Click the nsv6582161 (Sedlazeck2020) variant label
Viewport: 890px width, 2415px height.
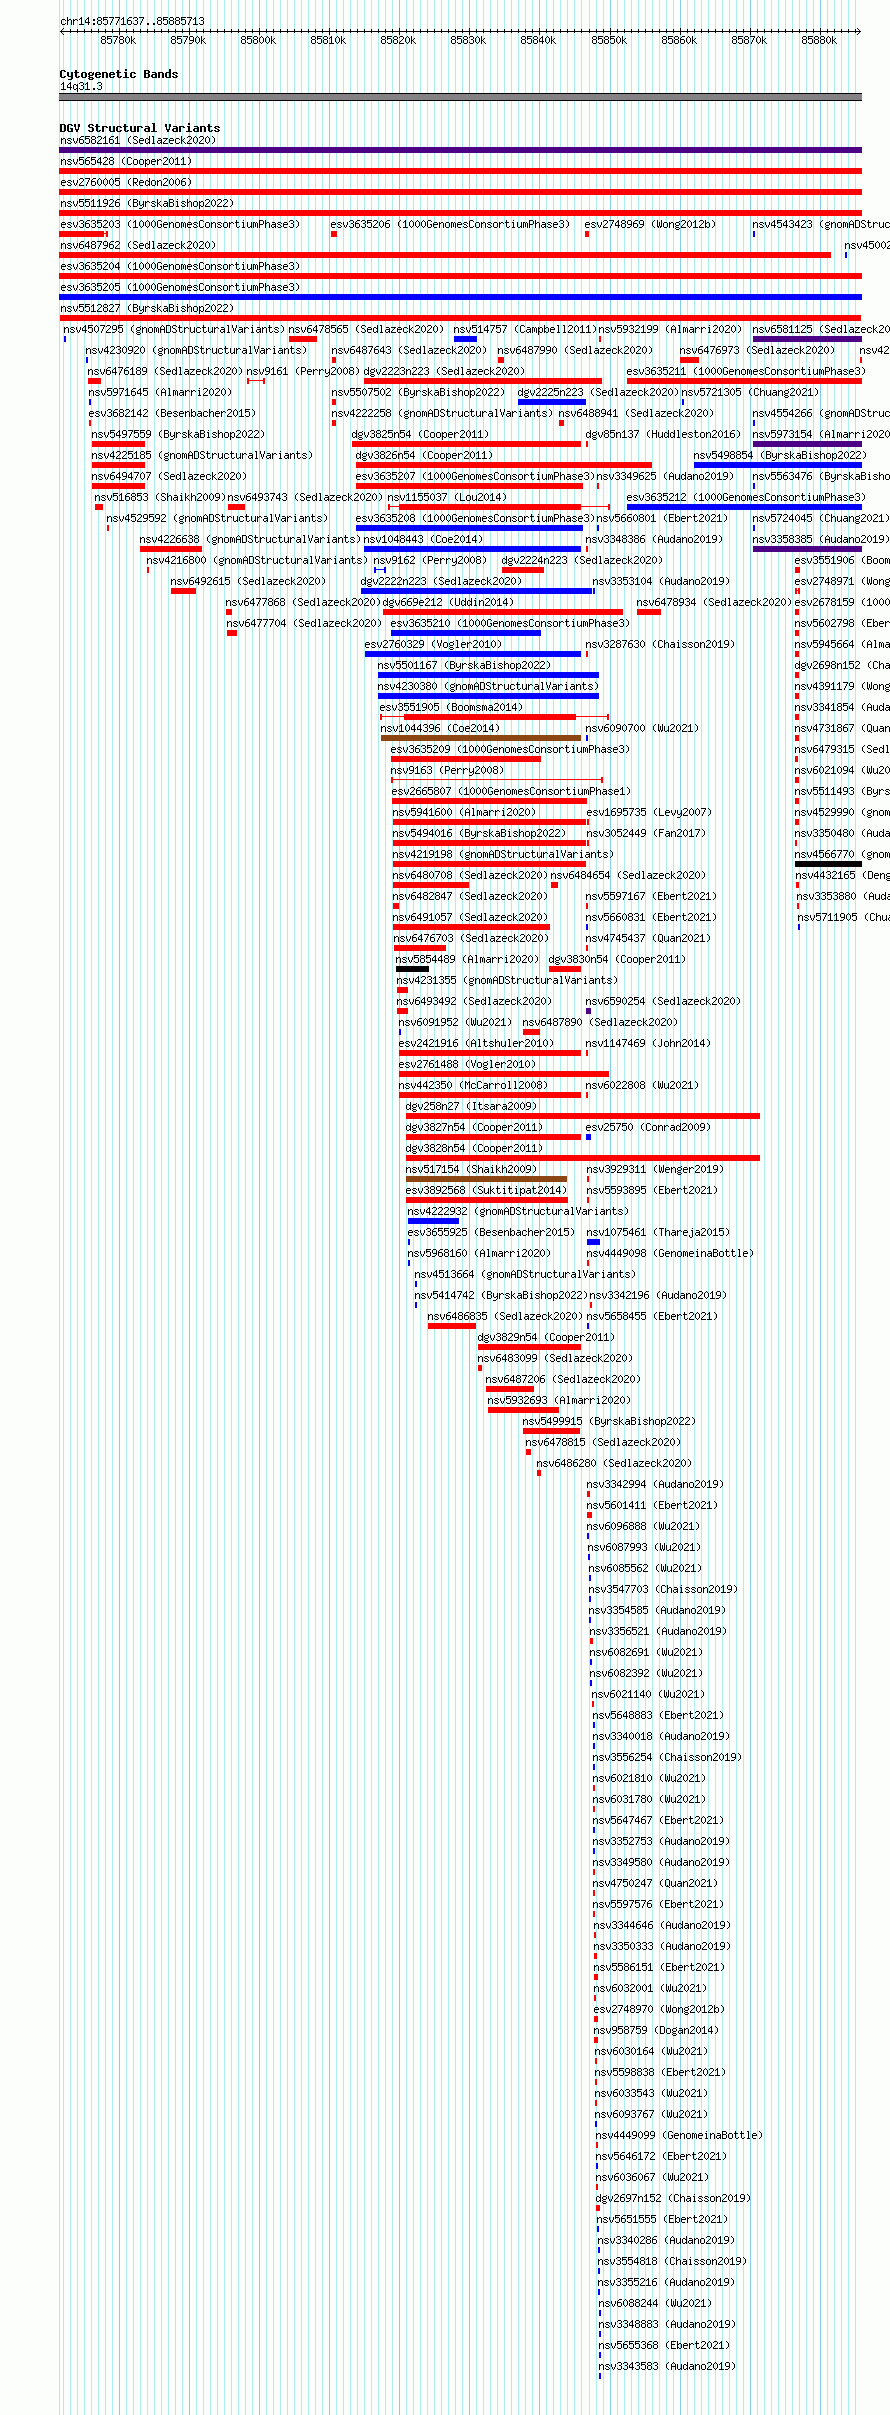tap(137, 140)
